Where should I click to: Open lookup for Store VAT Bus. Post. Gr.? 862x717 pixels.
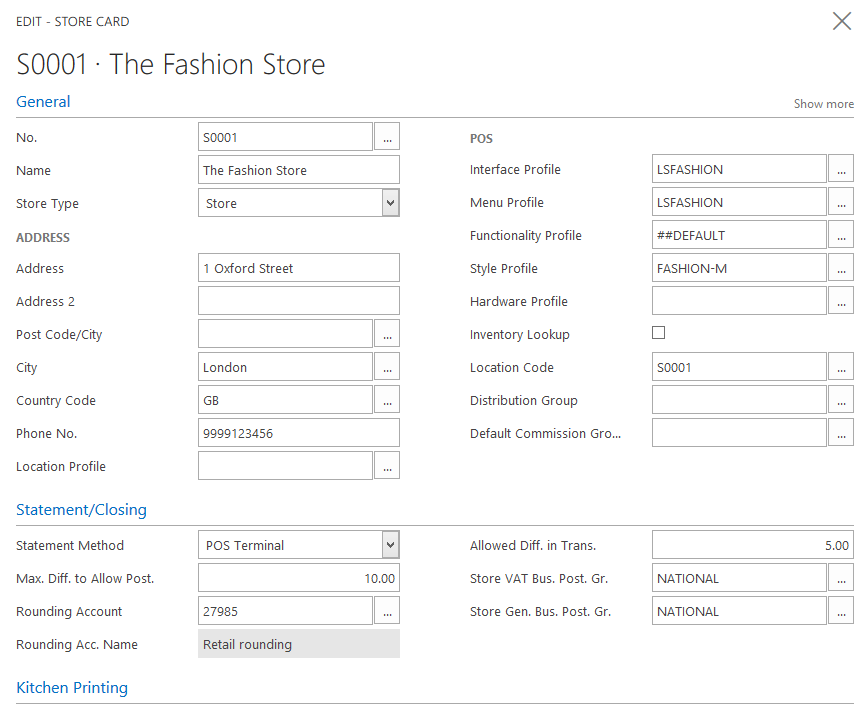841,578
